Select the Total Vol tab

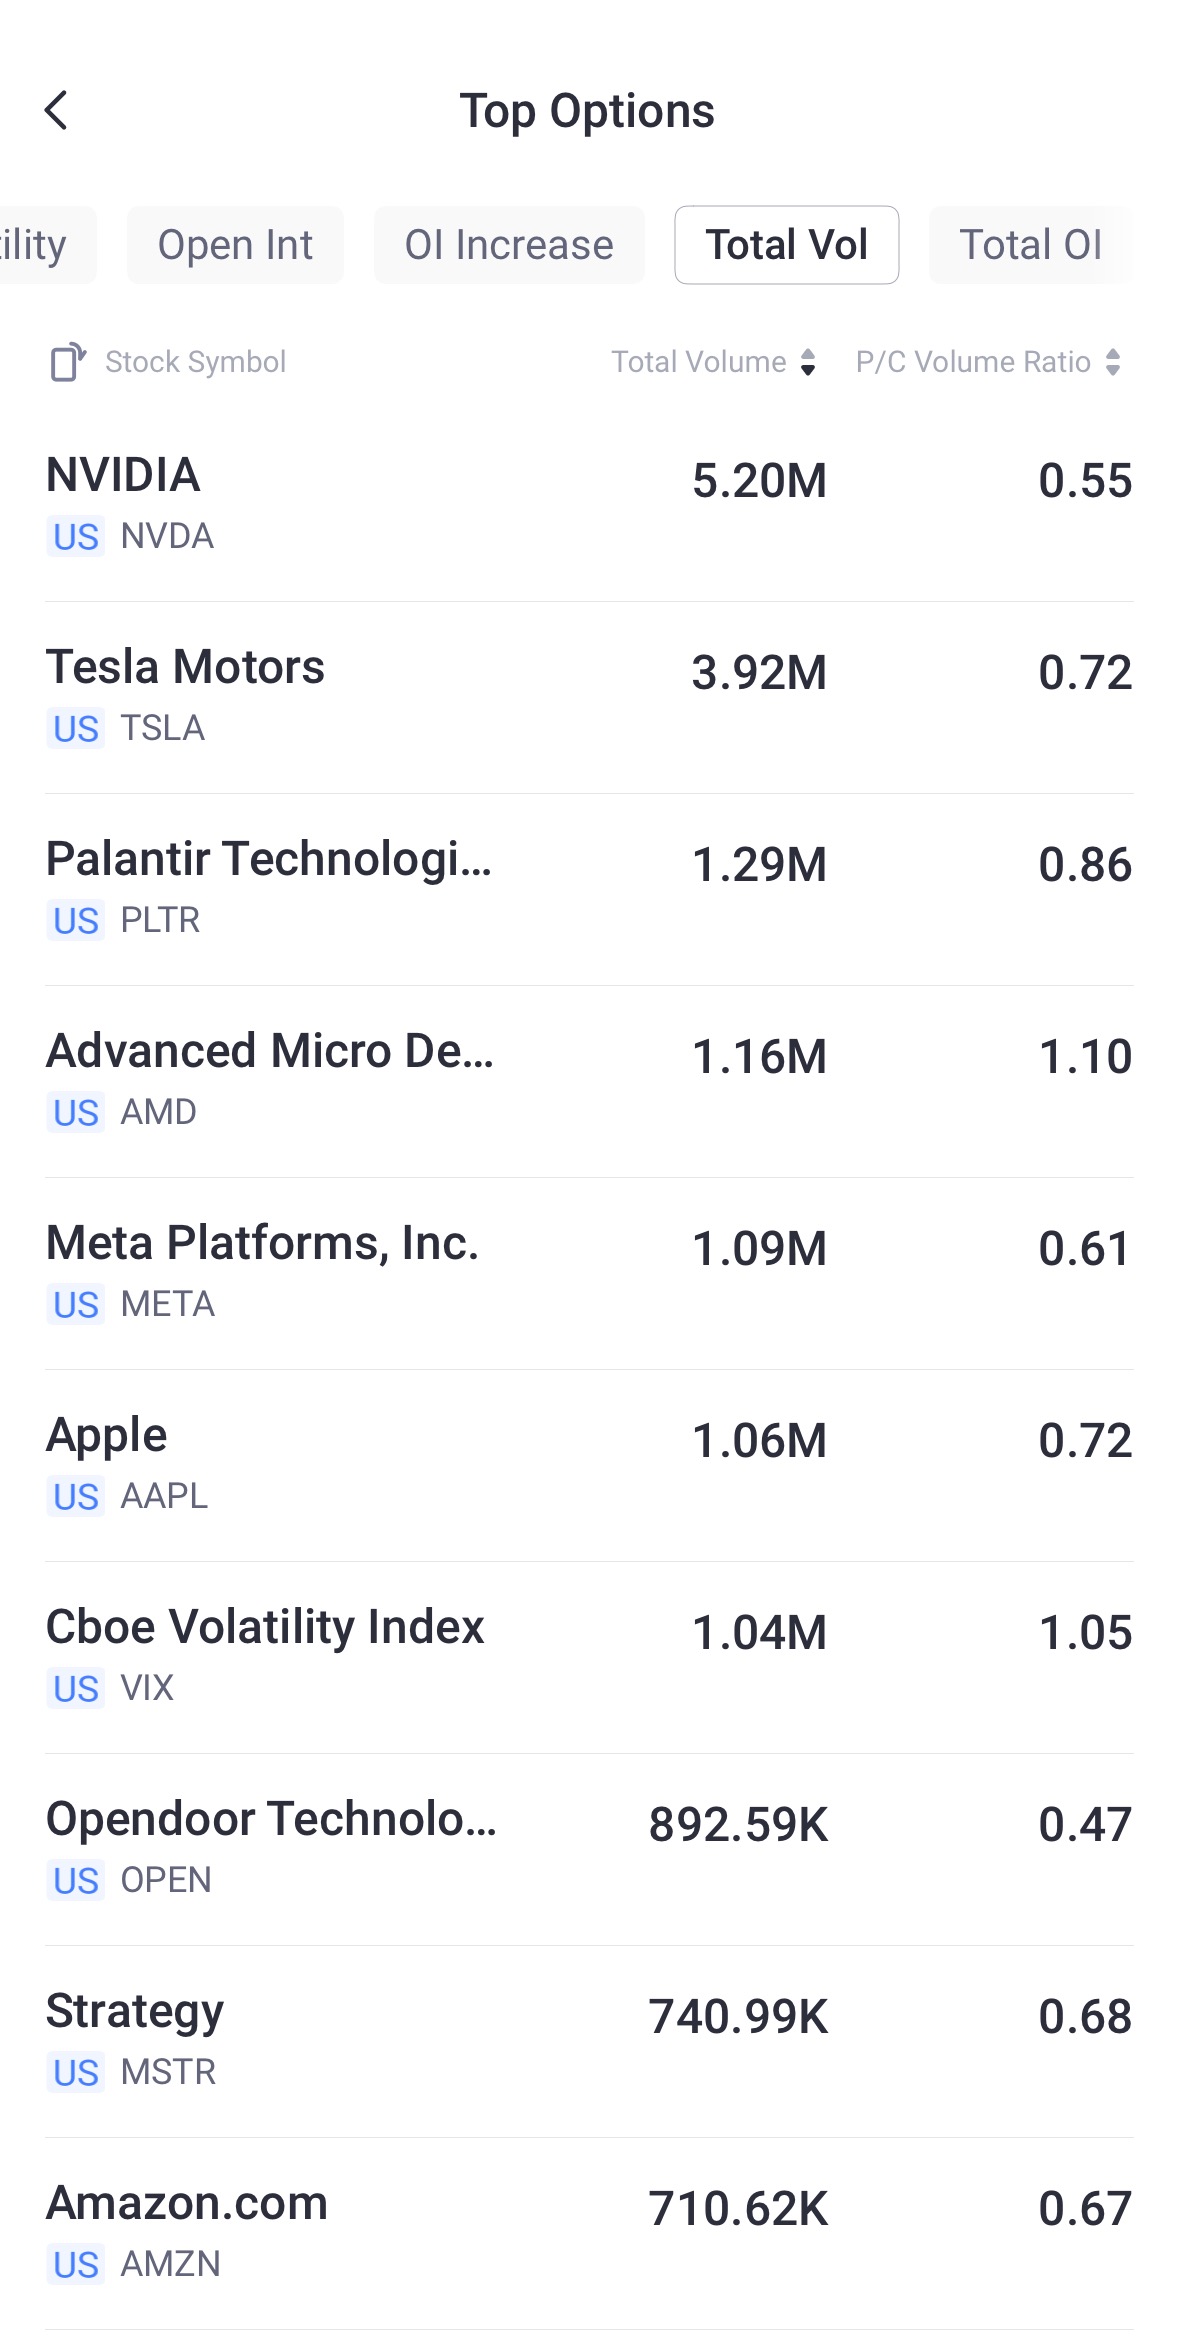[x=786, y=245]
